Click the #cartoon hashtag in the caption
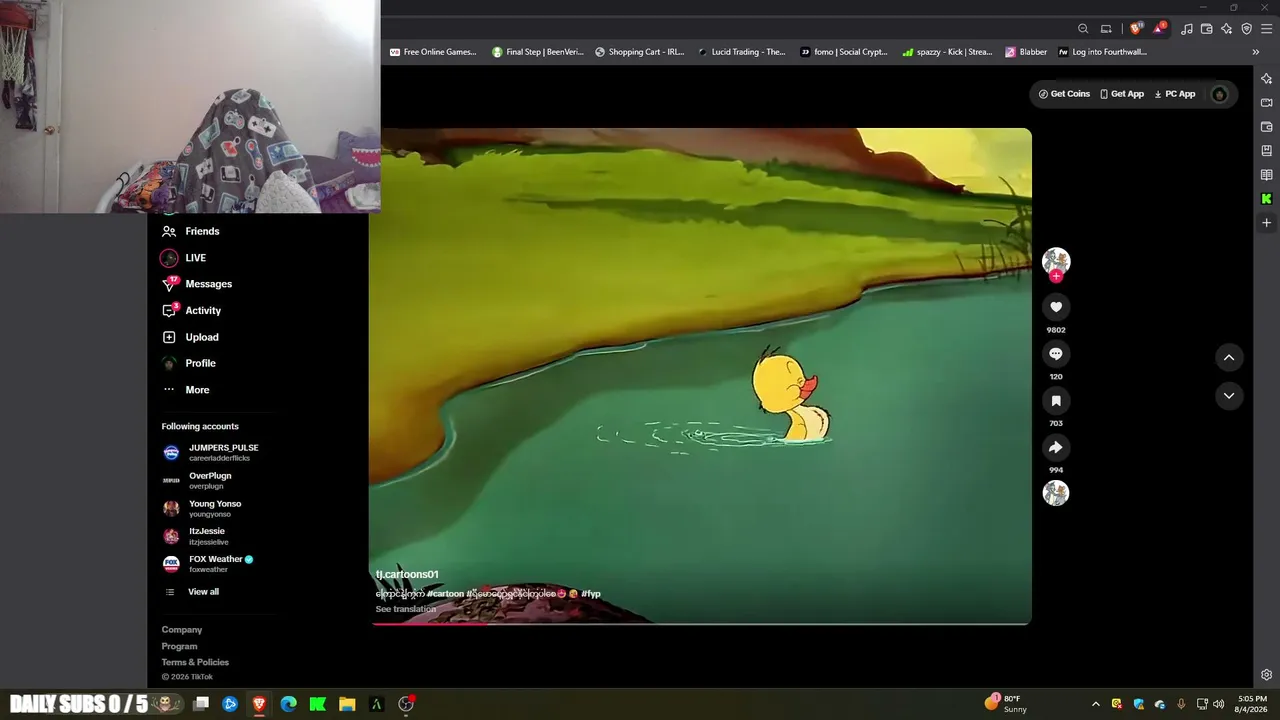 tap(446, 594)
